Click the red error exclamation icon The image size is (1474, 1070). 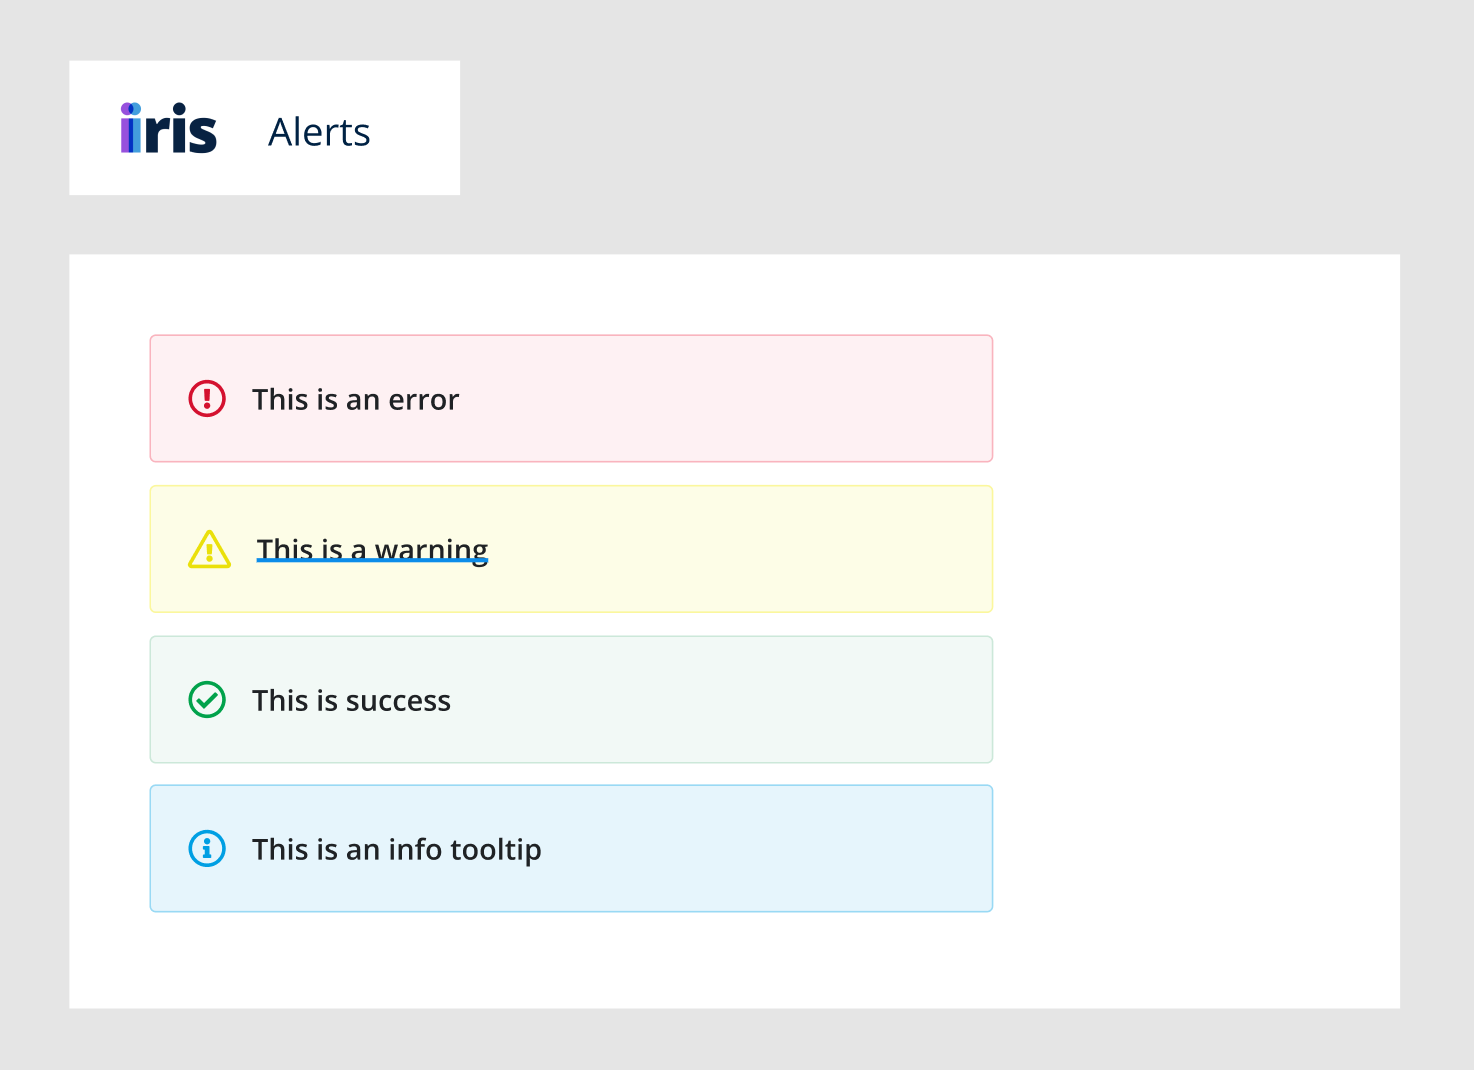207,399
